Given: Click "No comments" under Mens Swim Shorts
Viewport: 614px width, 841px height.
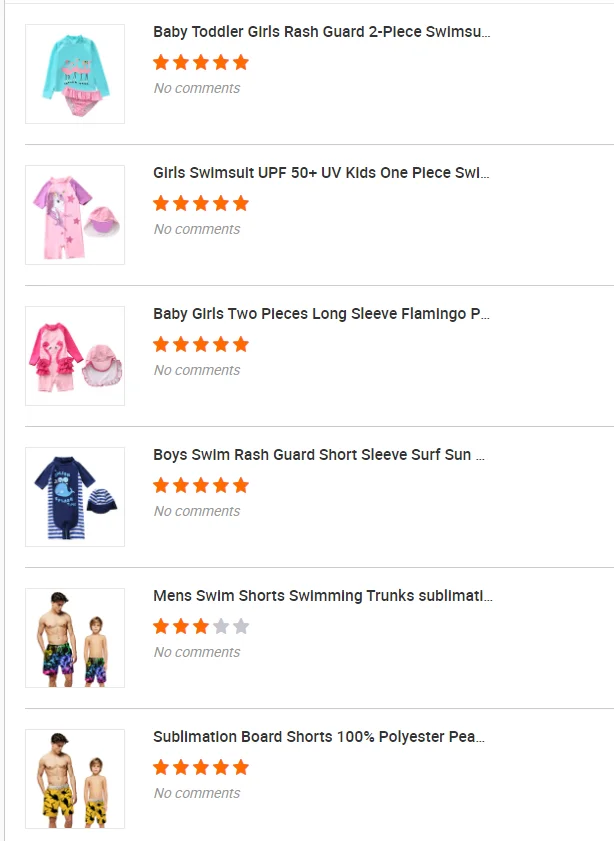Looking at the screenshot, I should point(197,652).
